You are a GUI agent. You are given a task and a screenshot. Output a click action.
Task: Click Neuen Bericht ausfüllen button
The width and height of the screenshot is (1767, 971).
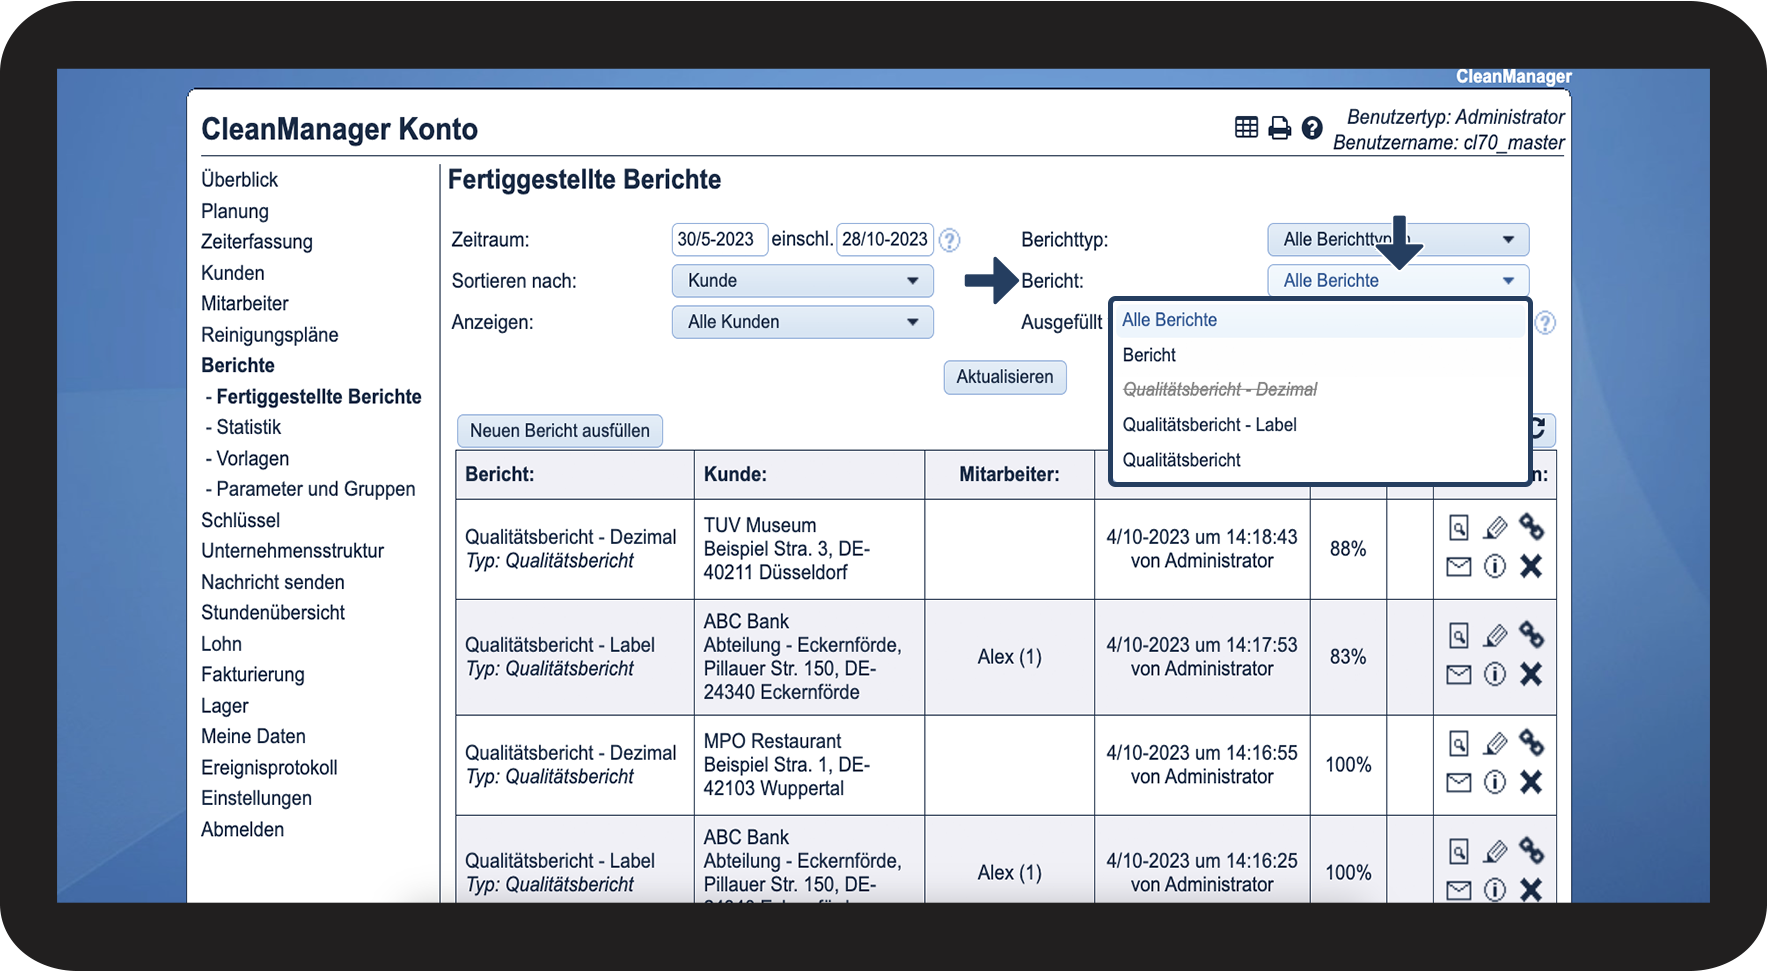pyautogui.click(x=560, y=431)
